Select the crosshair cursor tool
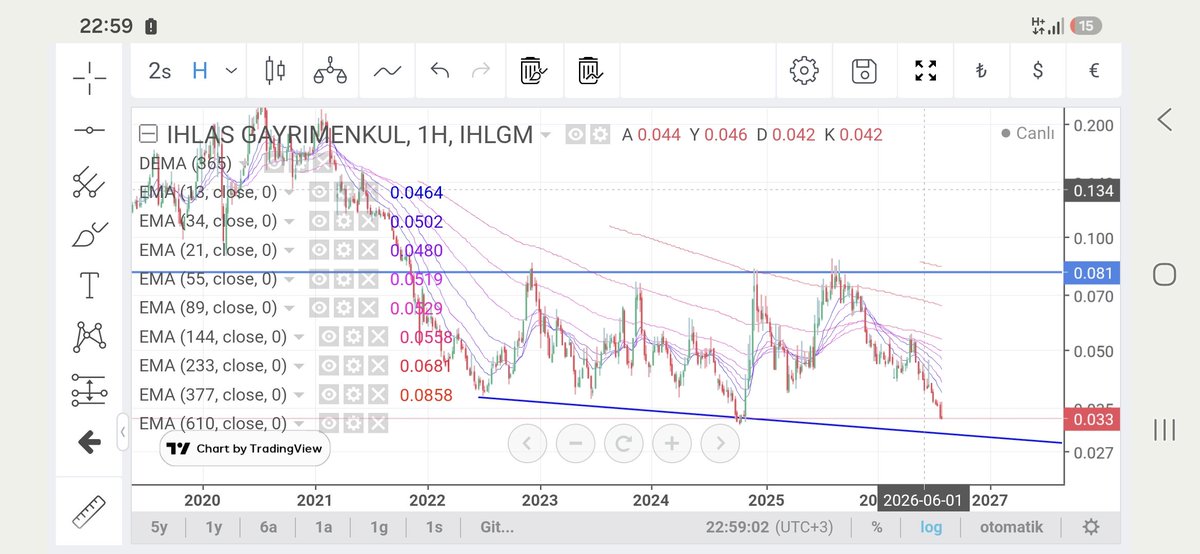 point(90,78)
